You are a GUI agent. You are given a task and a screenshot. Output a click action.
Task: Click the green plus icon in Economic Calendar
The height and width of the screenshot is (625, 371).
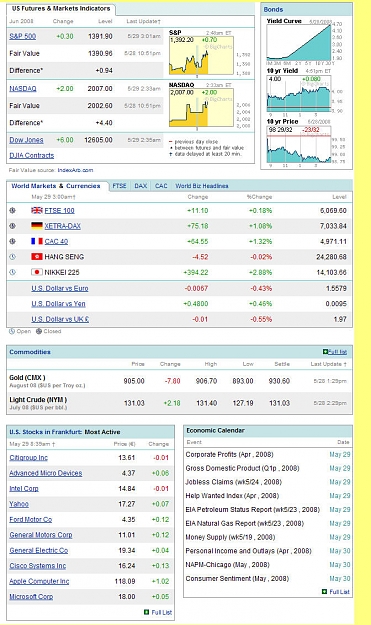click(x=324, y=592)
